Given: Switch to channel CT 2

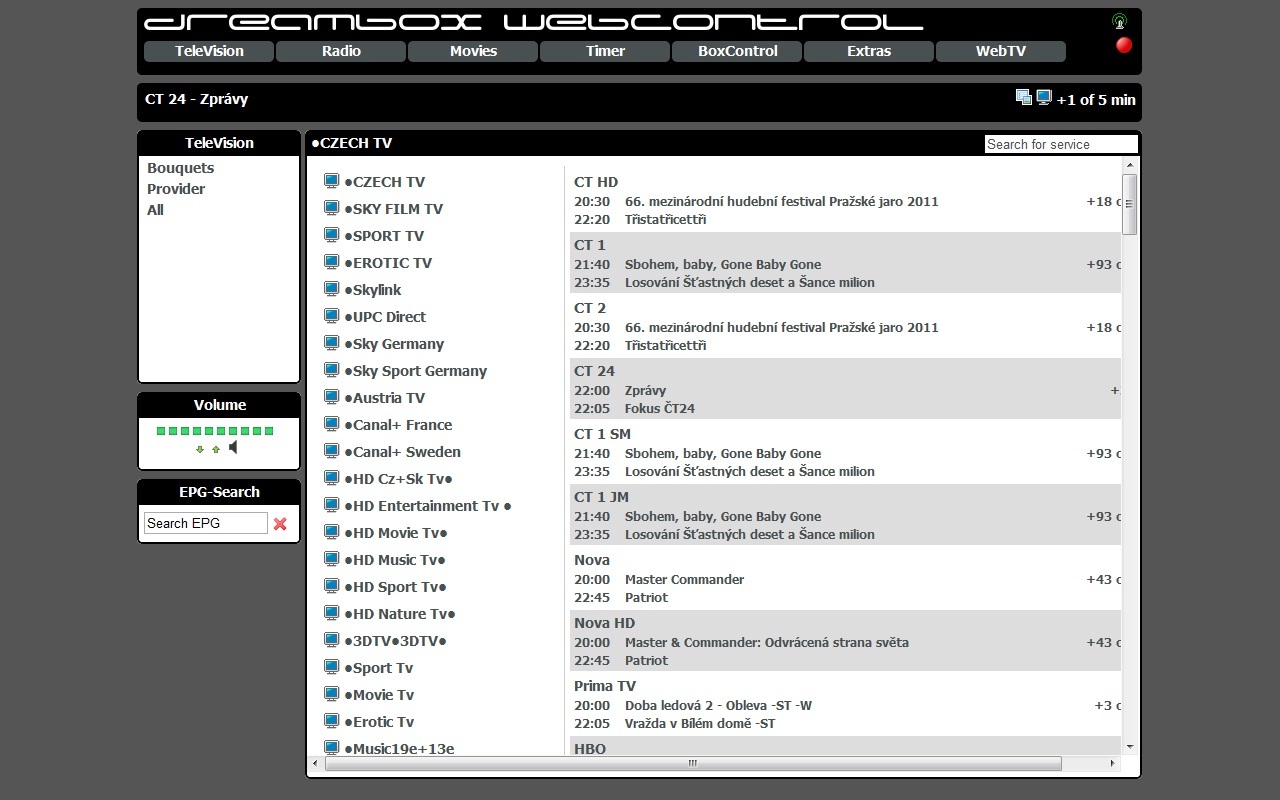Looking at the screenshot, I should click(590, 308).
